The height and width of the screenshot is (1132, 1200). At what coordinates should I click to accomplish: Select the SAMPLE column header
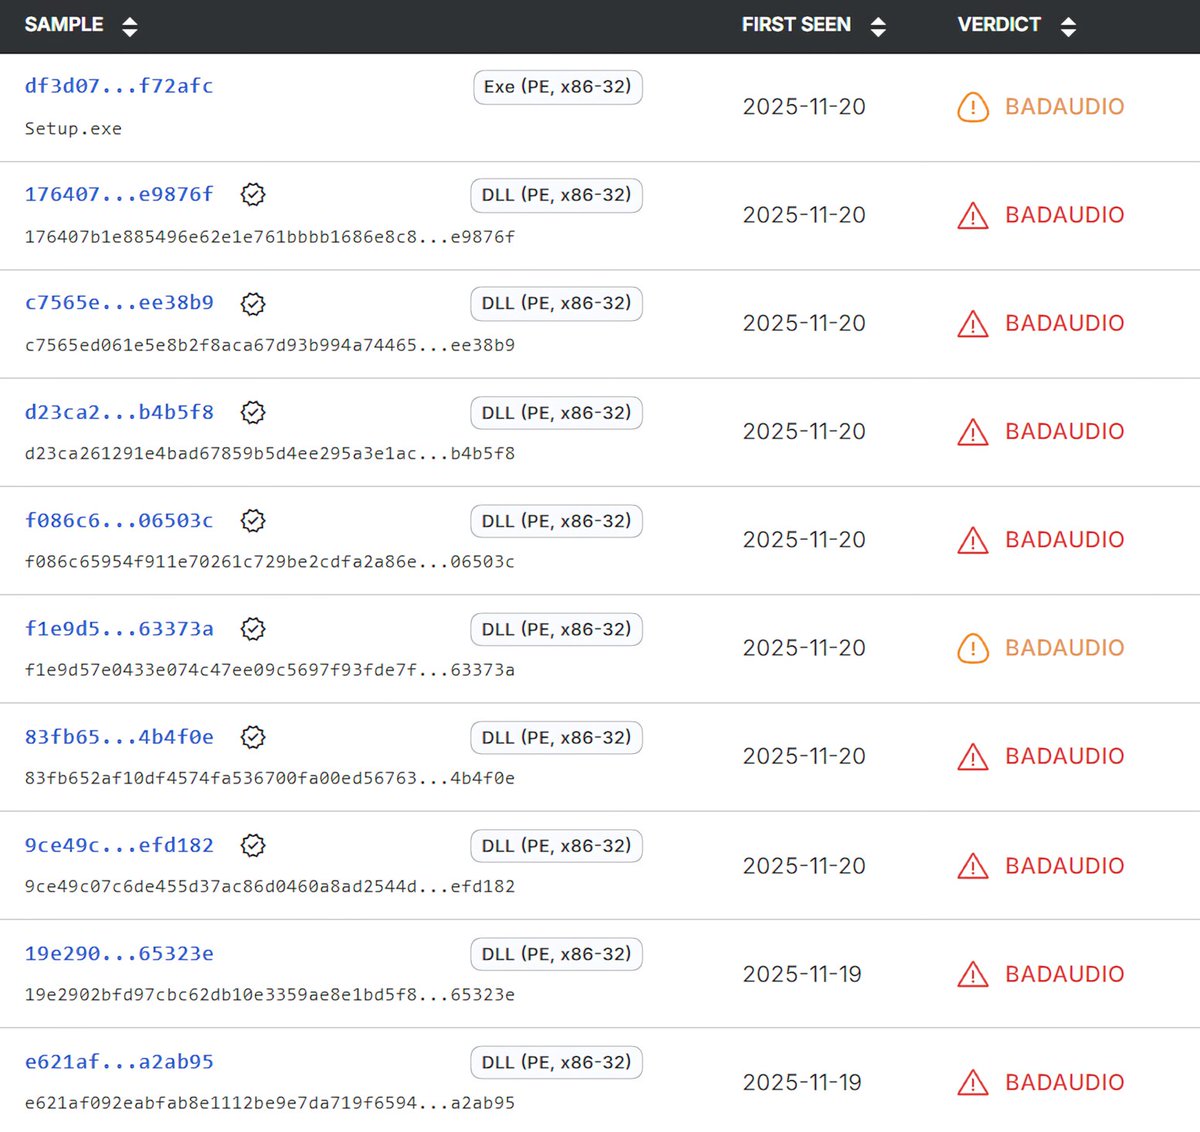pos(65,24)
